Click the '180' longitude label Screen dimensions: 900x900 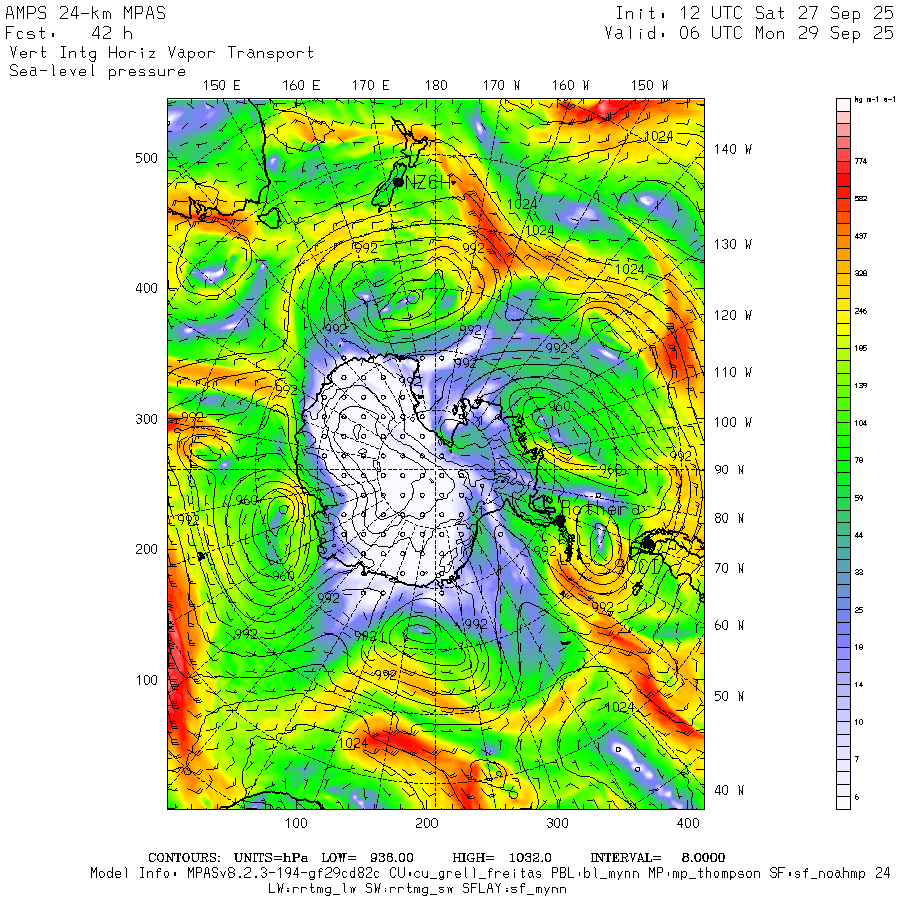(436, 86)
